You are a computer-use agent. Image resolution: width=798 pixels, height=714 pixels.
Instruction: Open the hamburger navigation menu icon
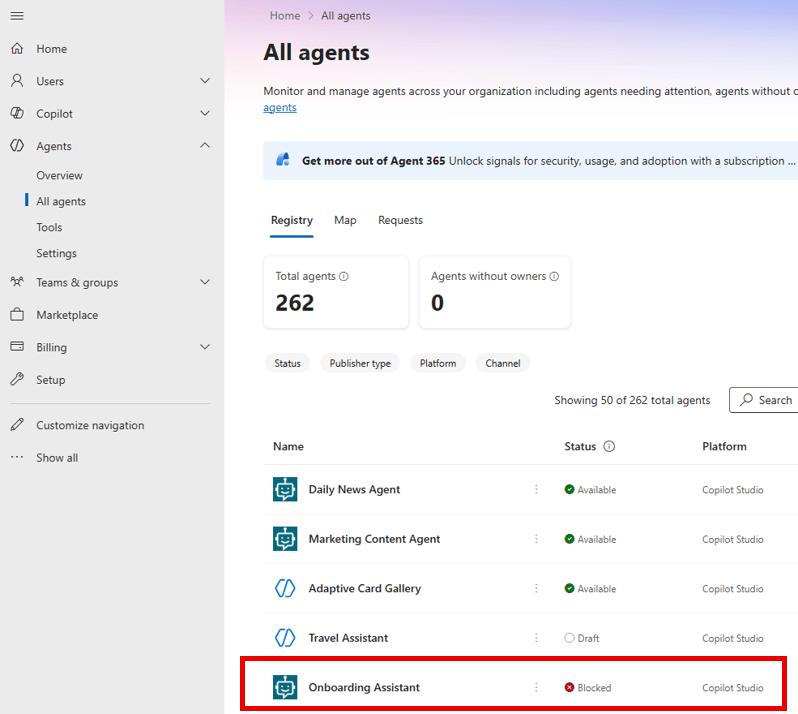point(17,16)
